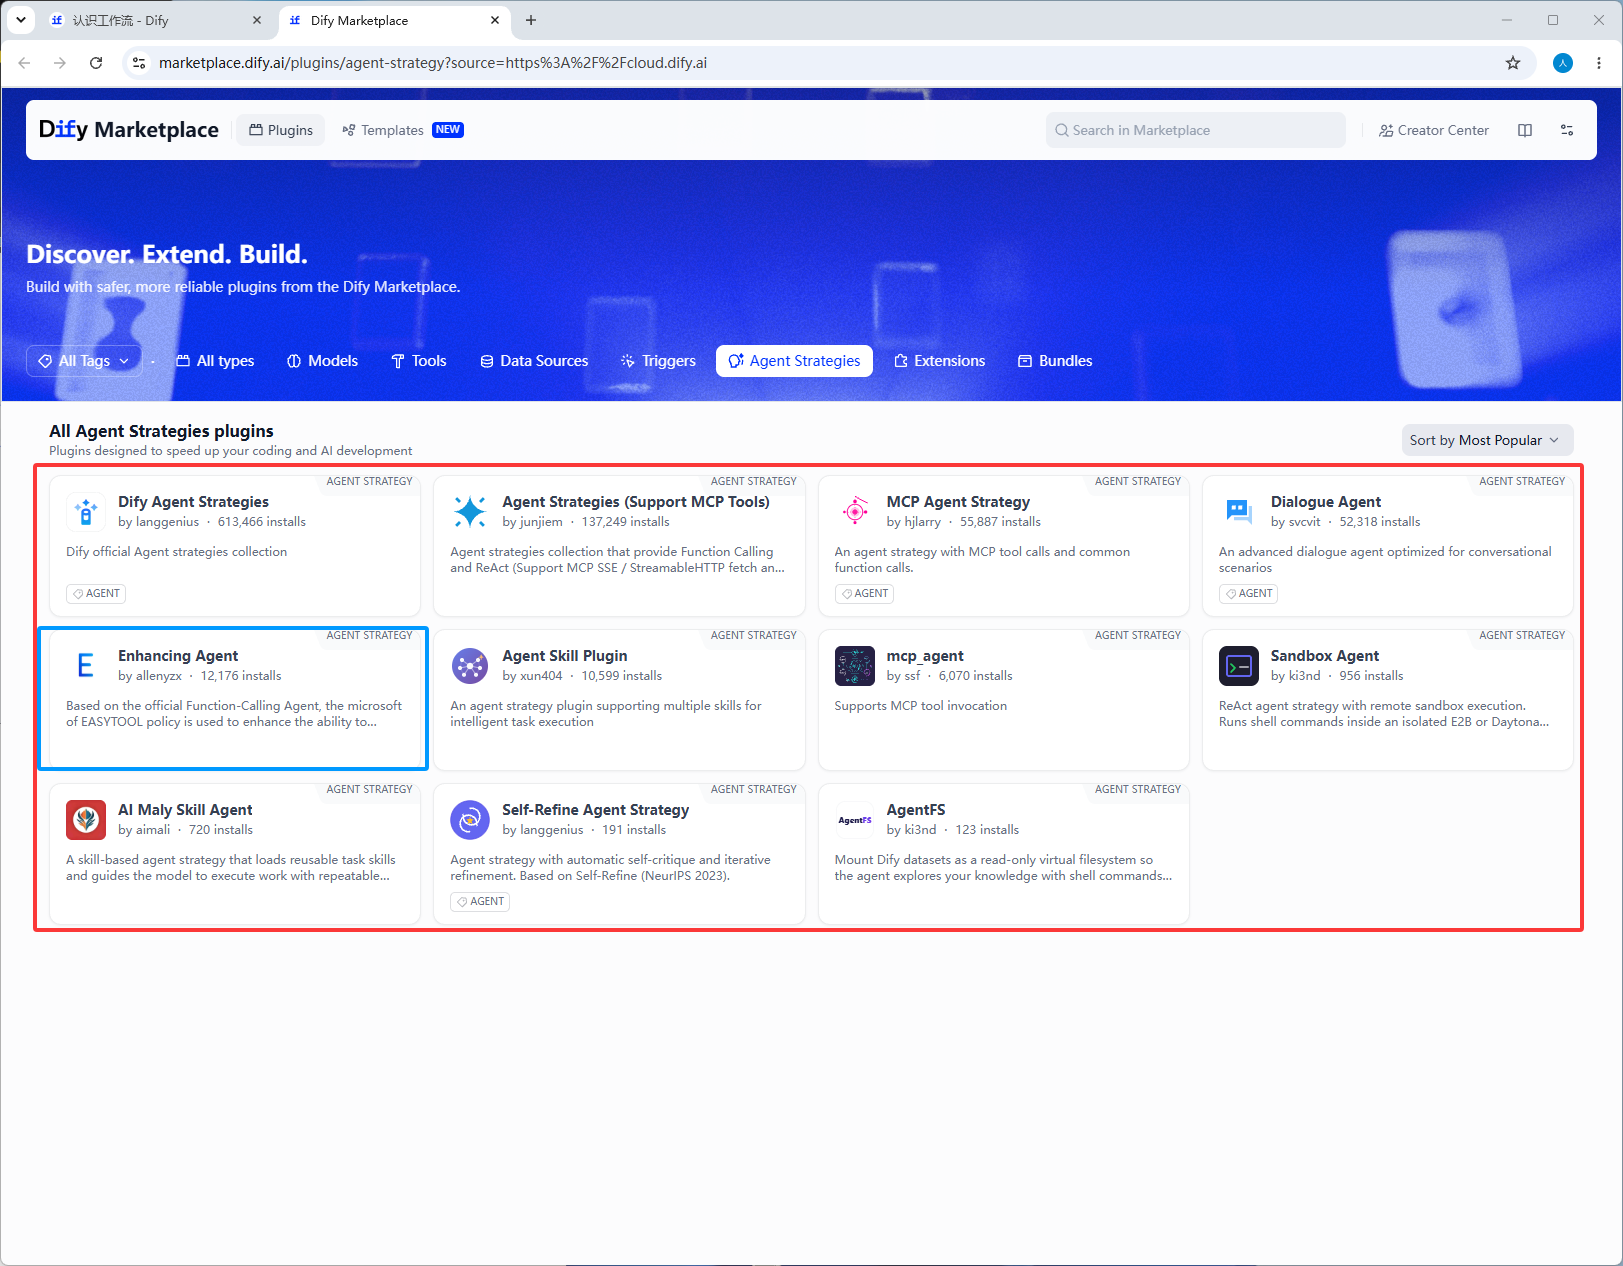Click 'All Agent Strategies plugins' heading
This screenshot has height=1266, width=1623.
coord(161,431)
